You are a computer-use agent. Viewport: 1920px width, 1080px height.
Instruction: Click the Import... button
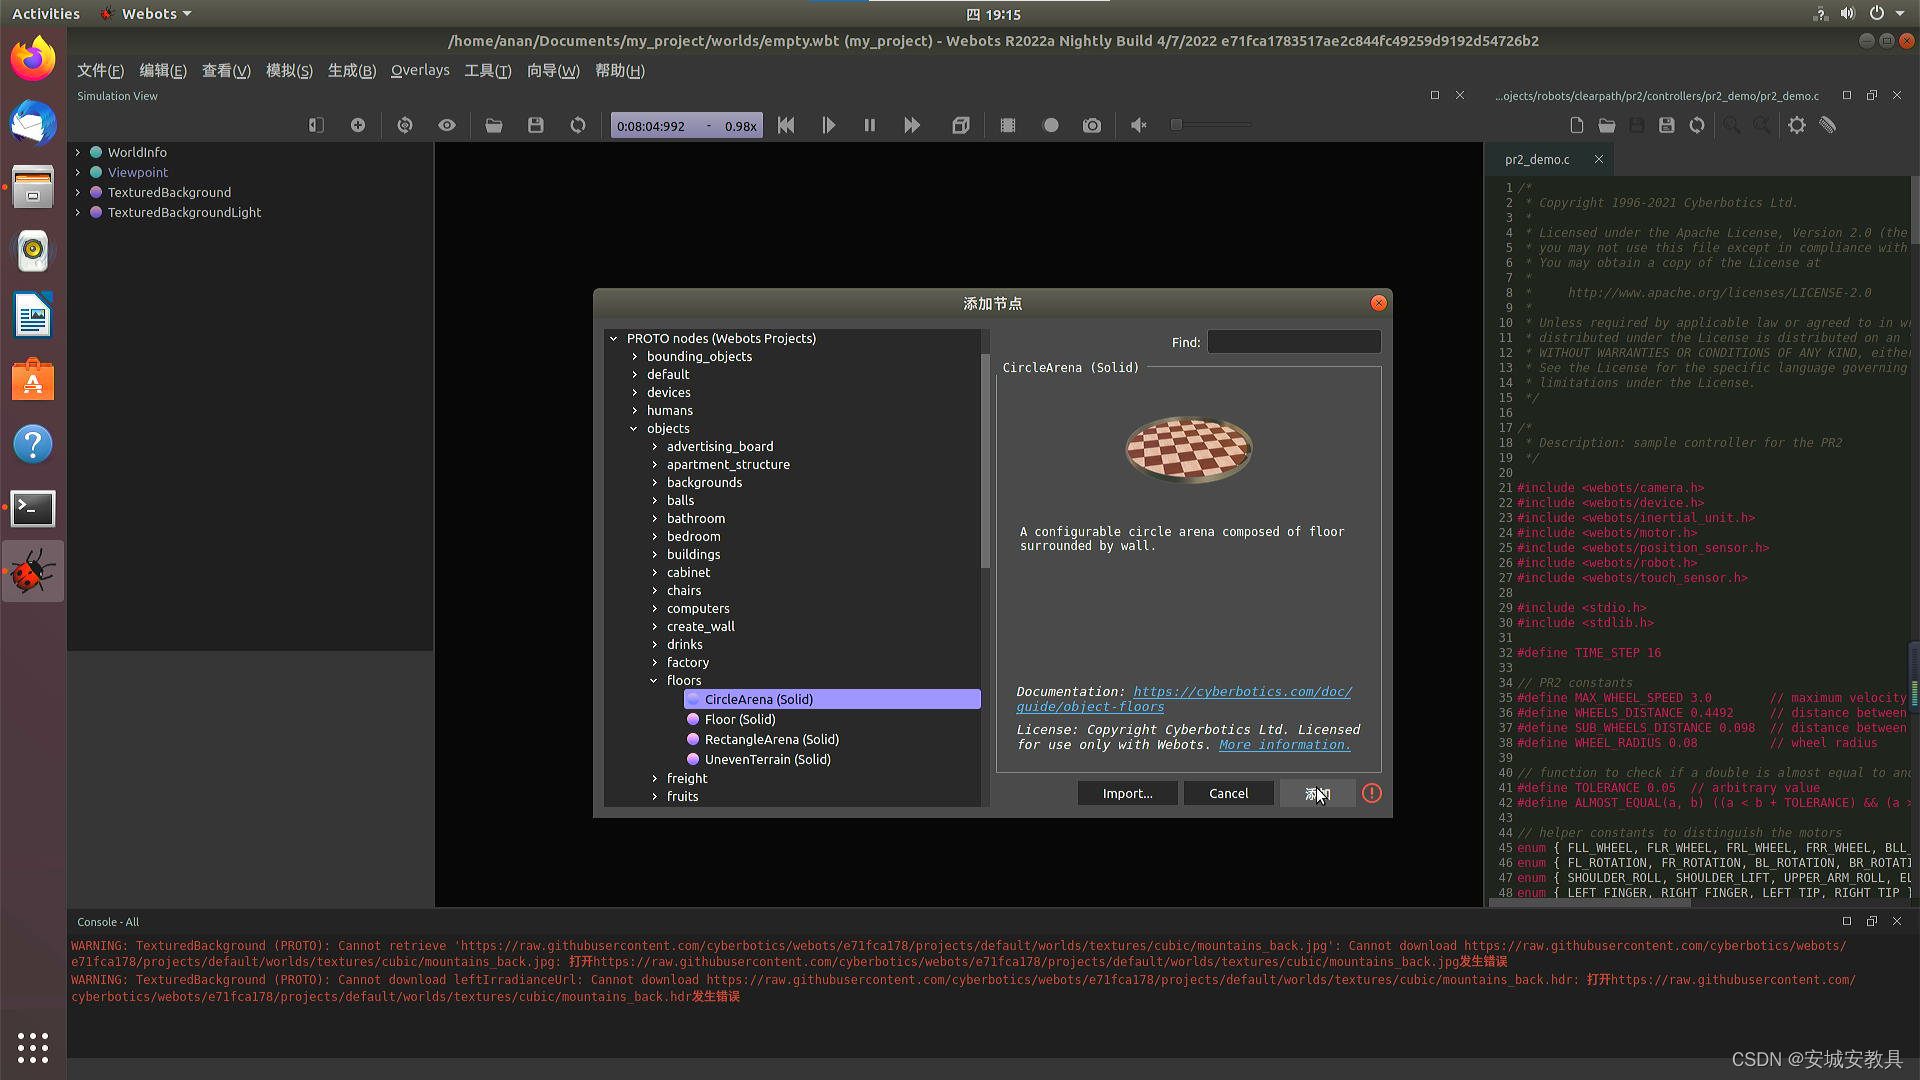1127,793
